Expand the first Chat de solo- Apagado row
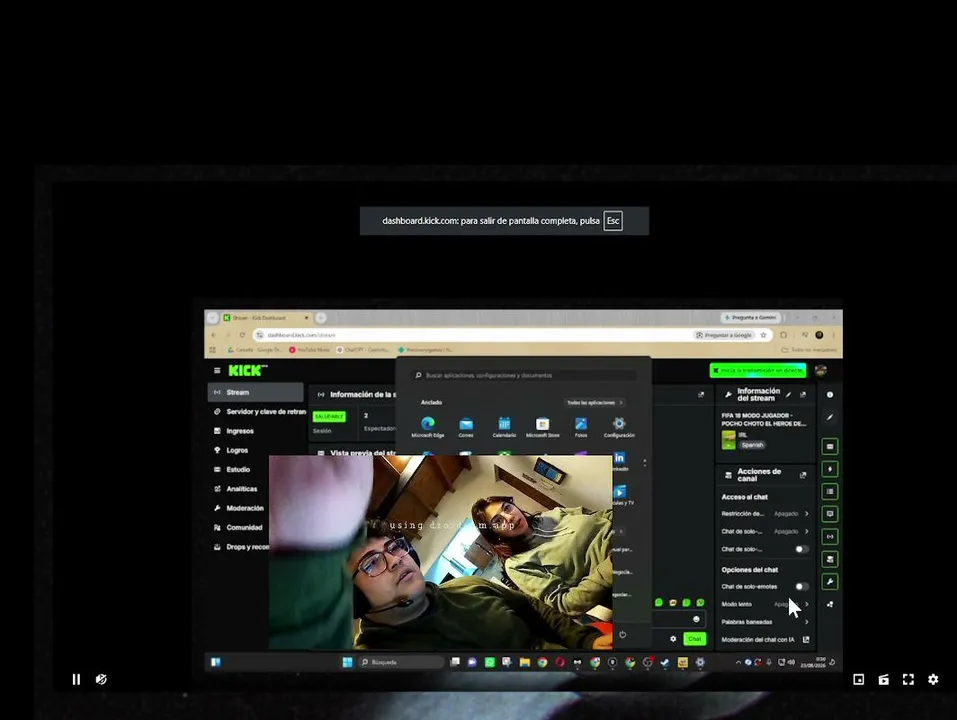This screenshot has height=720, width=957. click(765, 531)
